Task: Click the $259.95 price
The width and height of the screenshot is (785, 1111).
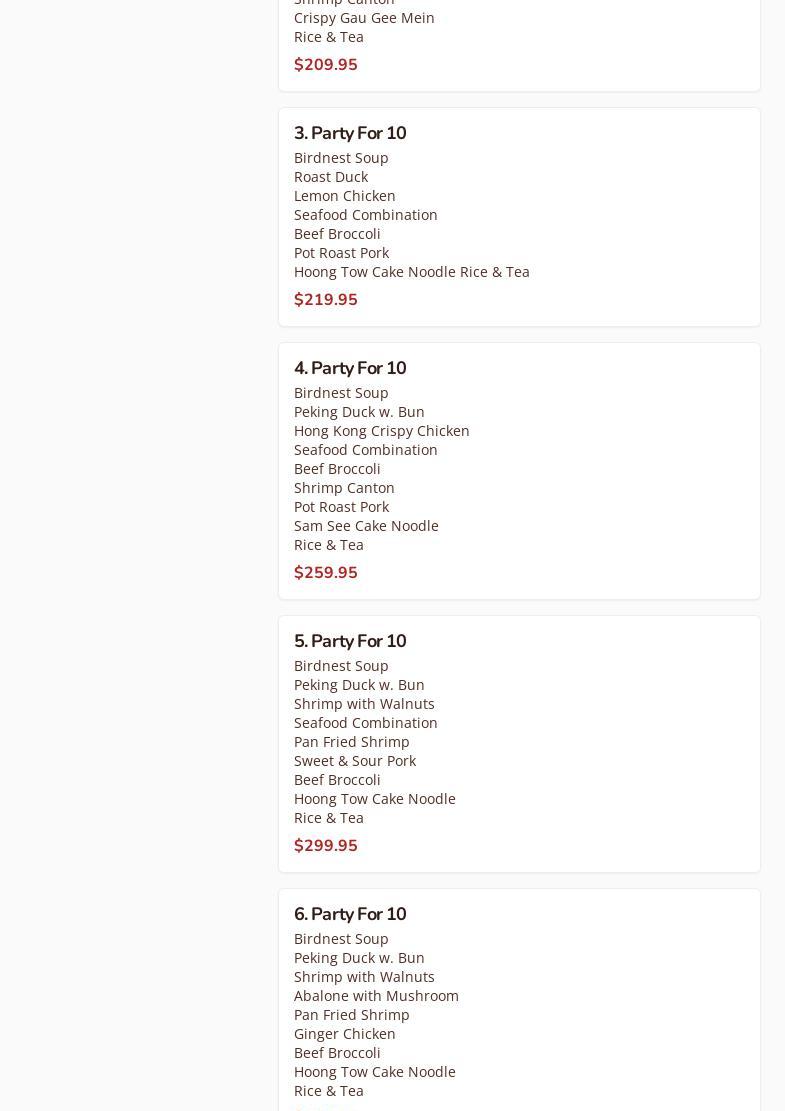Action: click(x=326, y=572)
